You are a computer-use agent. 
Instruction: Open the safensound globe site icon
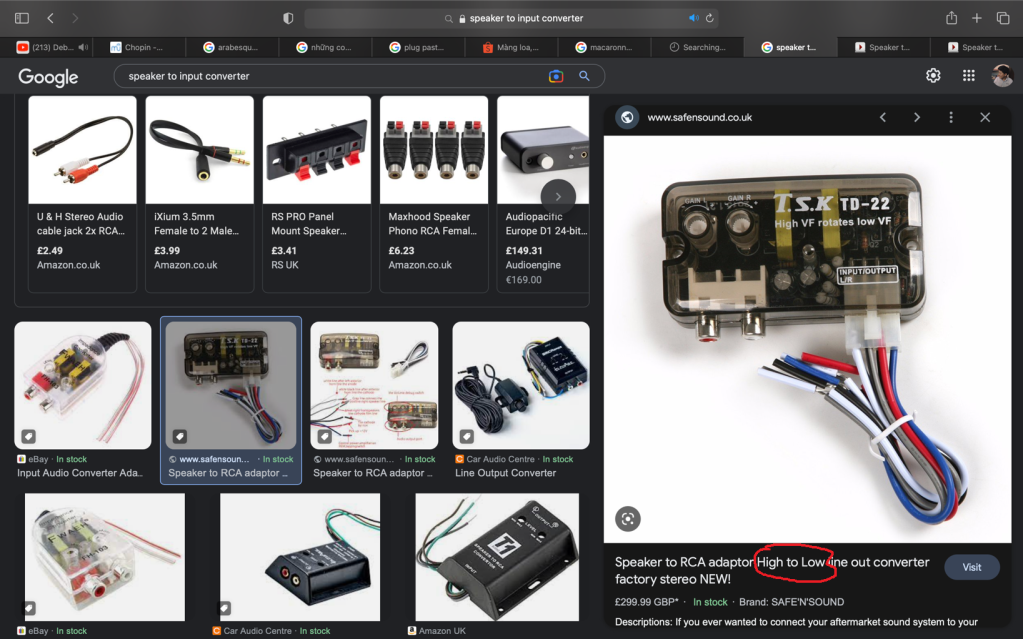627,117
